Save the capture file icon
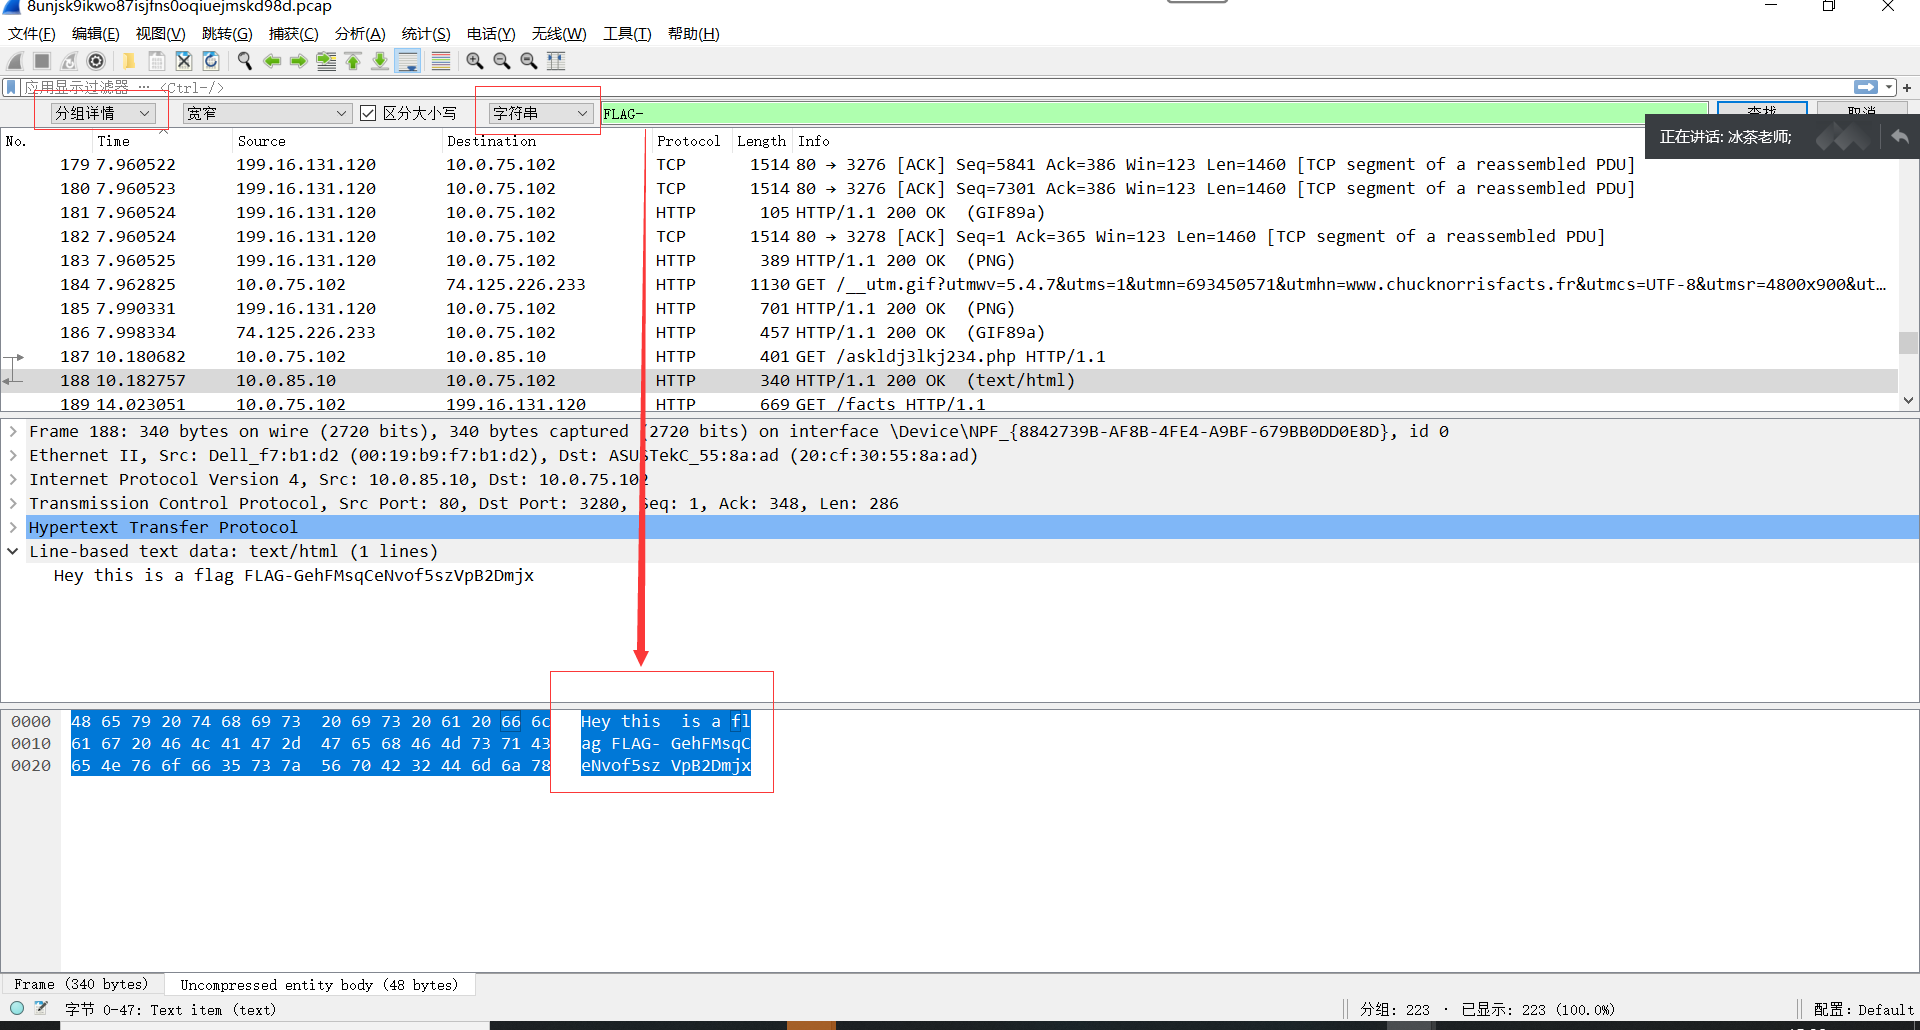This screenshot has height=1030, width=1920. point(157,61)
